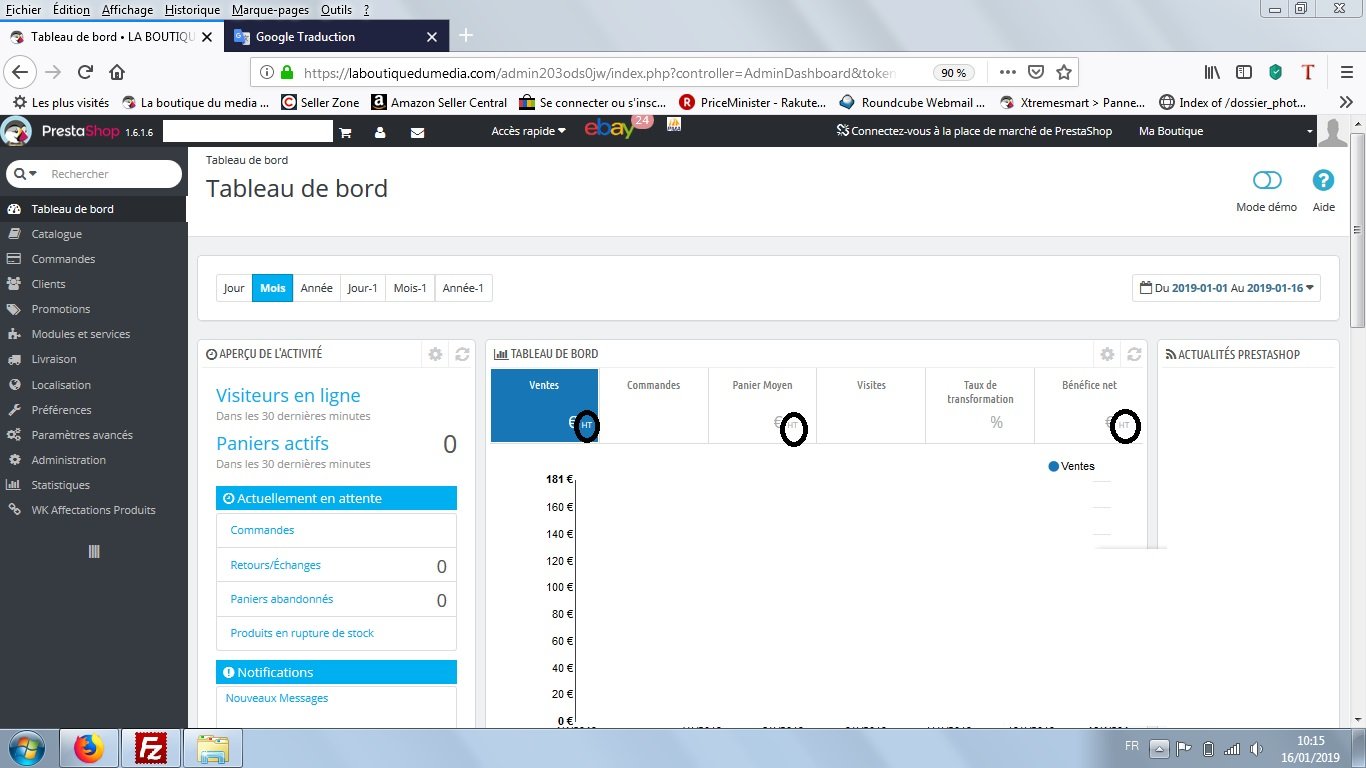Screen dimensions: 1366x768
Task: Reload the current page
Action: coord(86,72)
